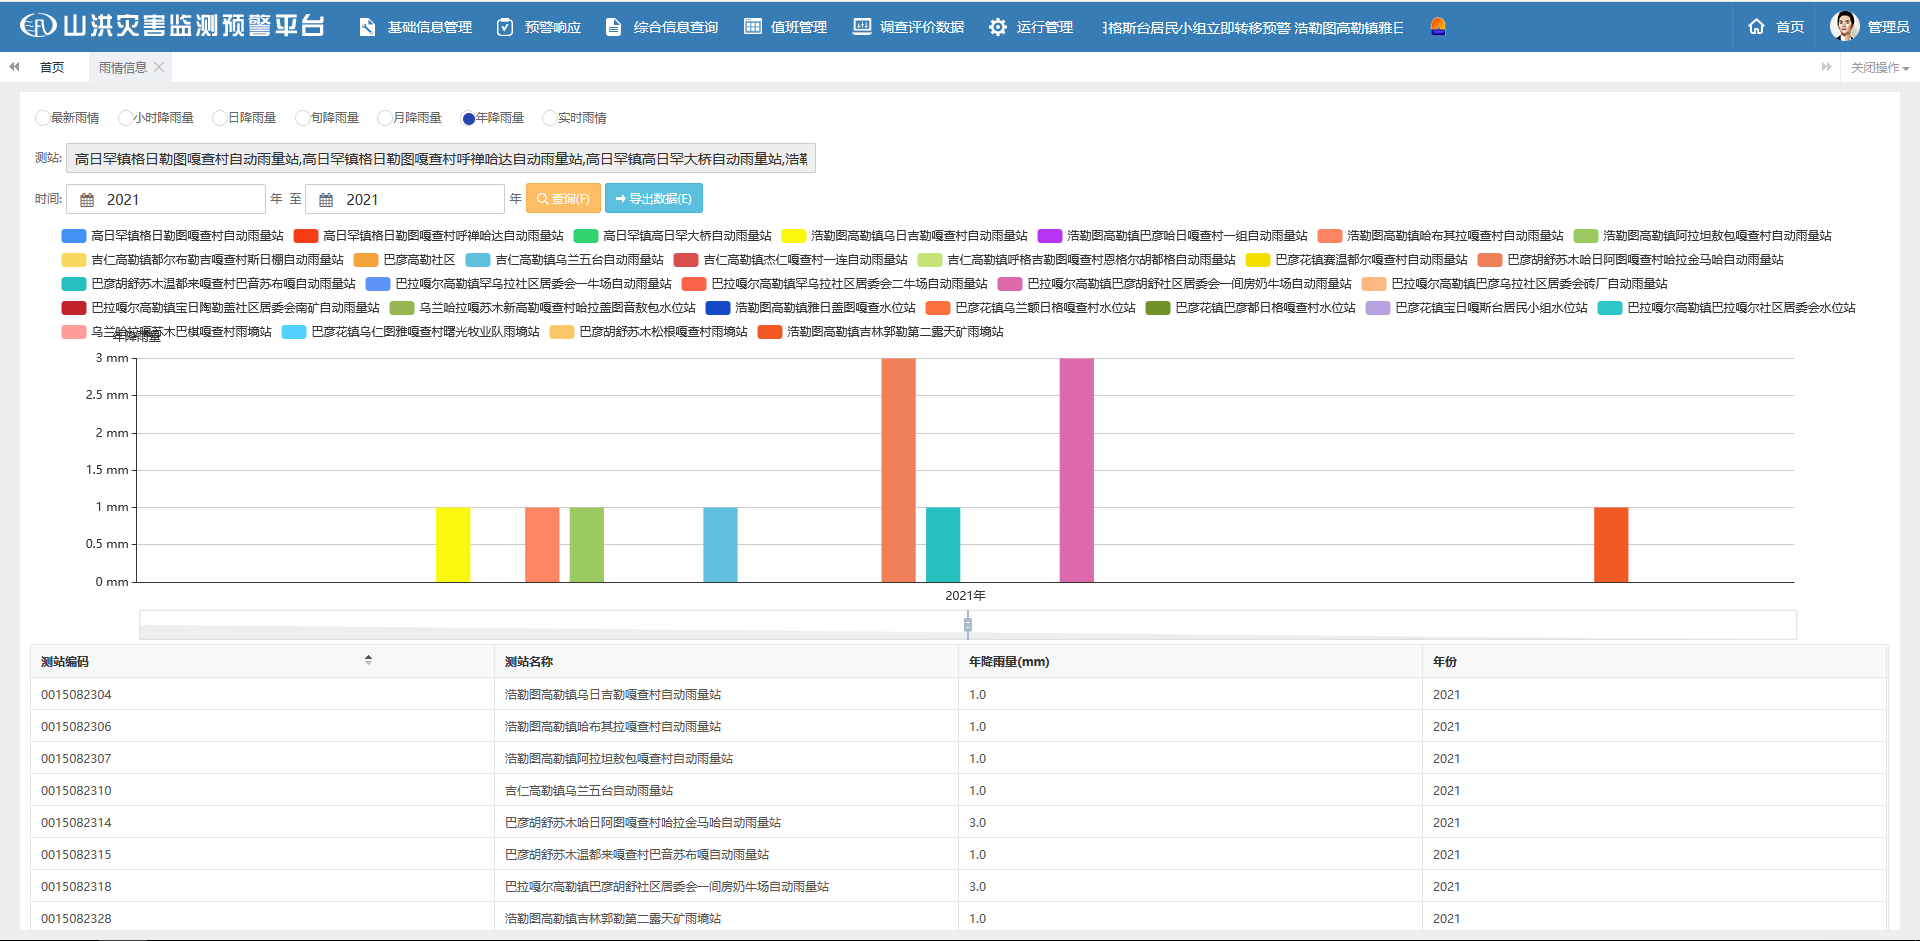Open the 值班管理 menu
The width and height of the screenshot is (1920, 941).
pyautogui.click(x=786, y=27)
